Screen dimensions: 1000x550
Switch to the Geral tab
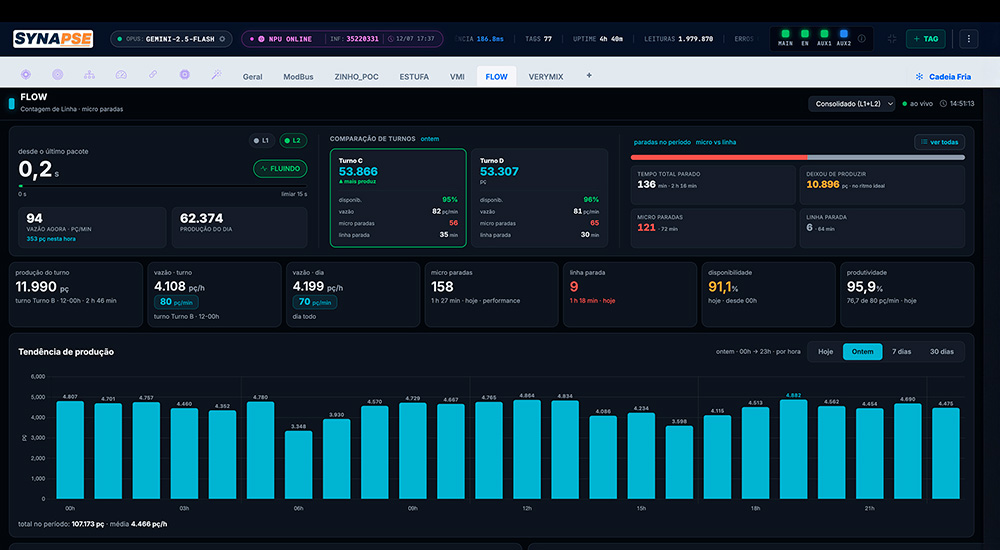(x=253, y=77)
